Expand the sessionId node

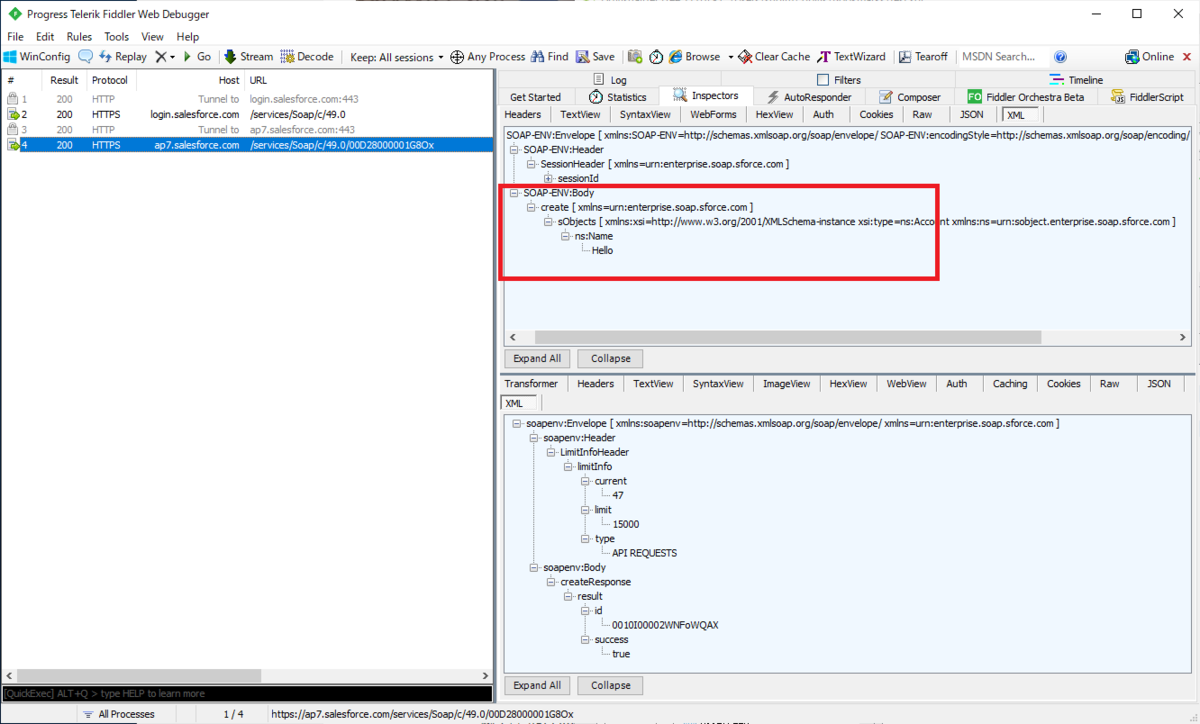548,178
